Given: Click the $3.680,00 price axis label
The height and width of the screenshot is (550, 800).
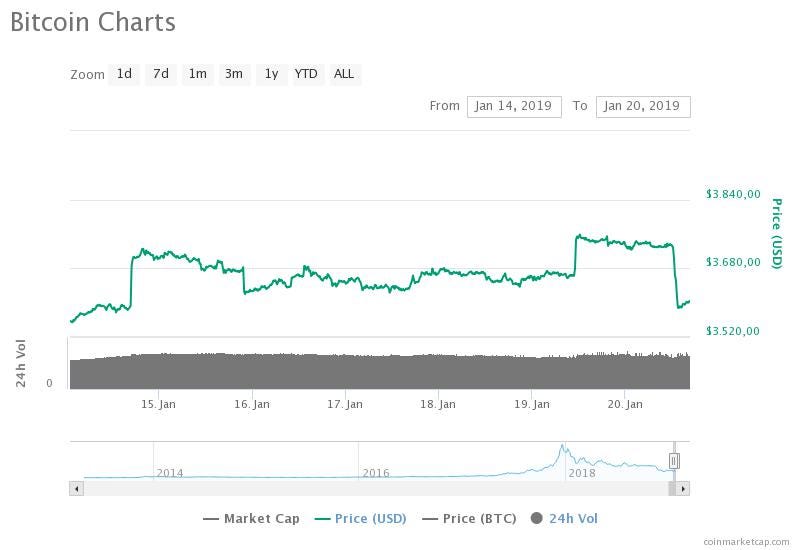Looking at the screenshot, I should 733,262.
